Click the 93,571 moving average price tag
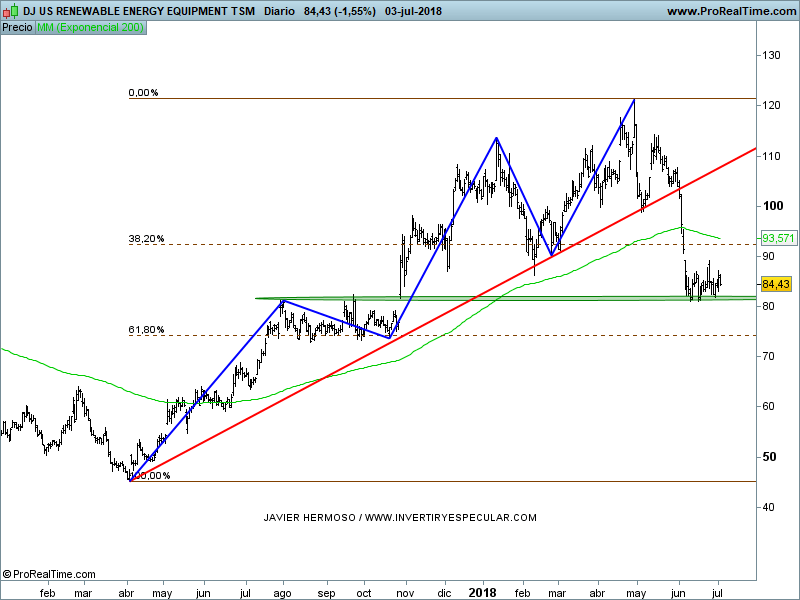This screenshot has width=800, height=600. tap(776, 238)
